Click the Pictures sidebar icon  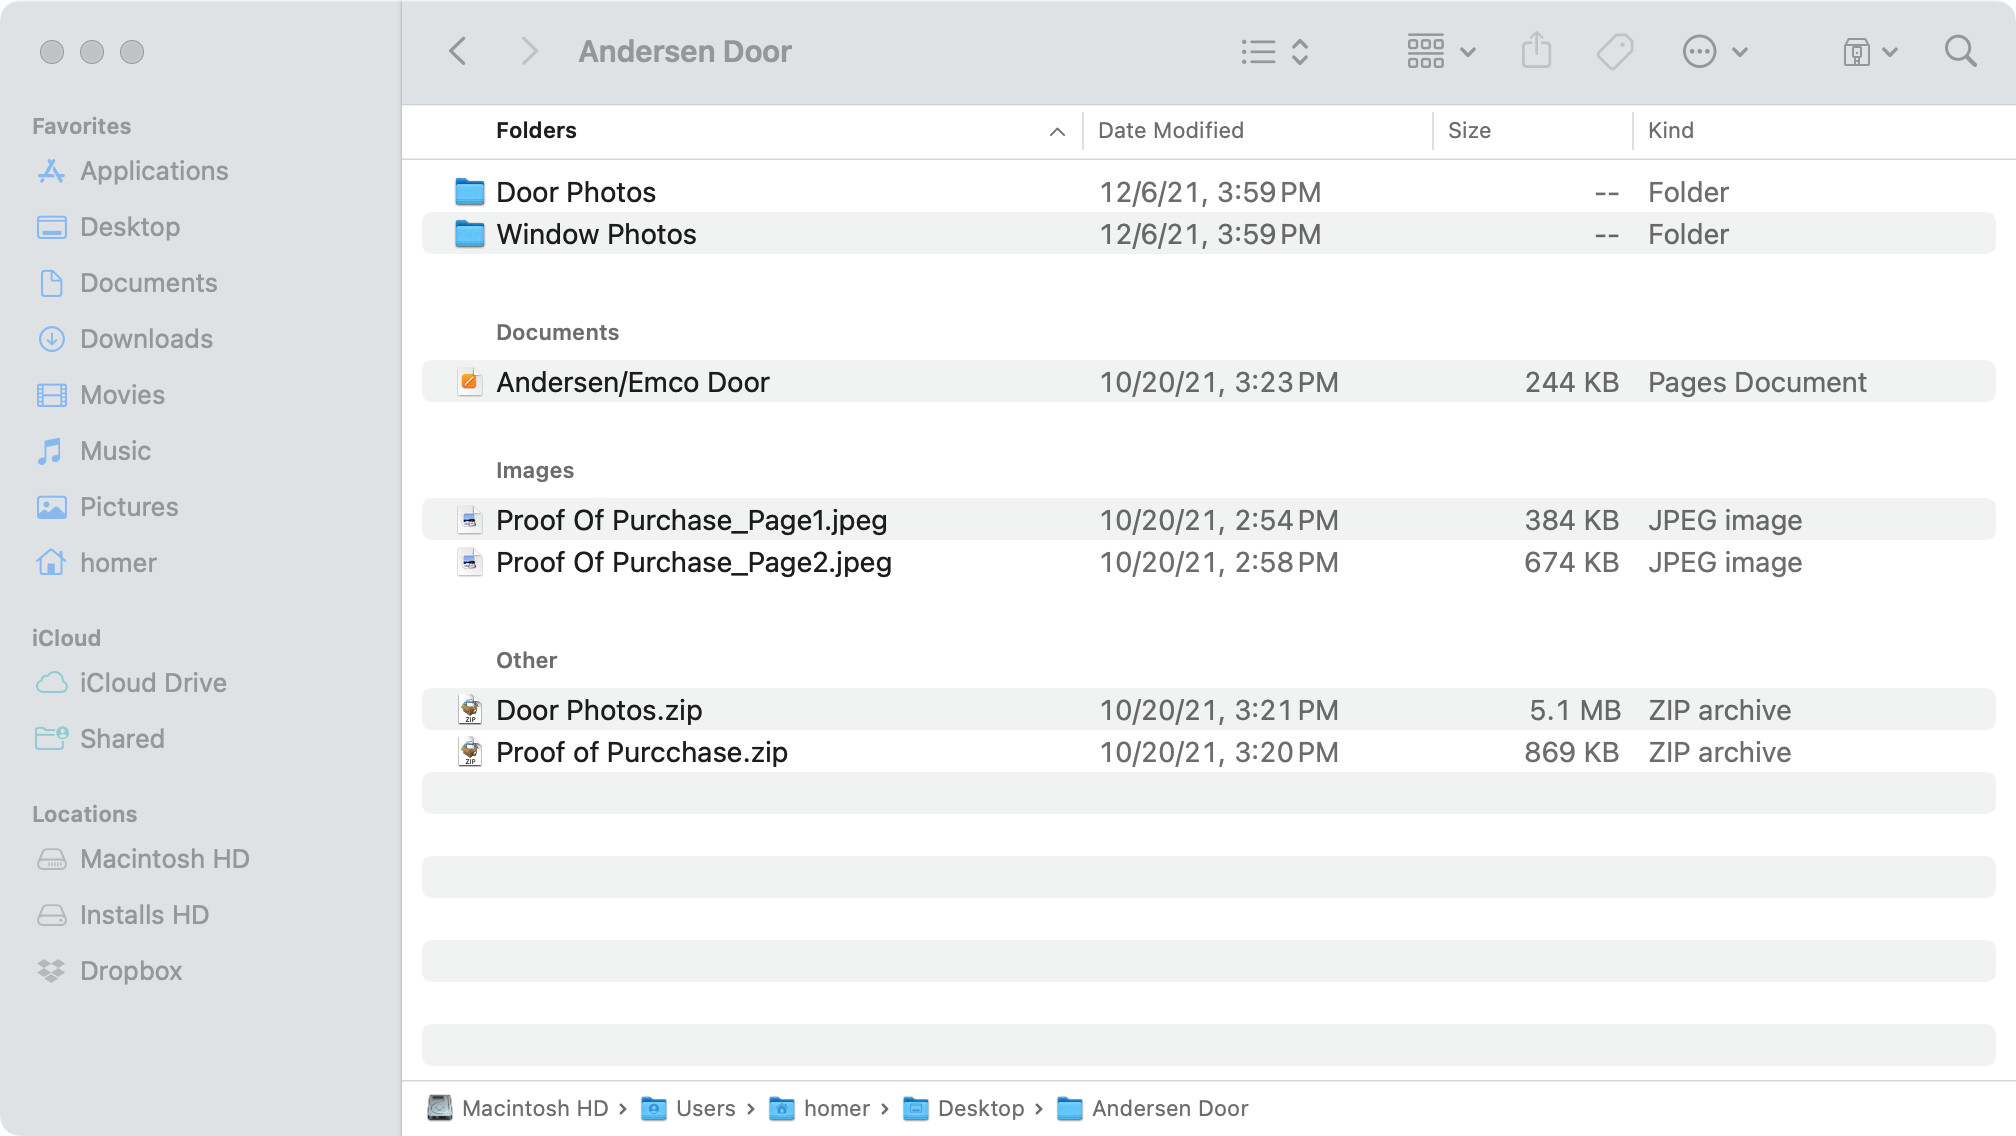click(x=52, y=507)
